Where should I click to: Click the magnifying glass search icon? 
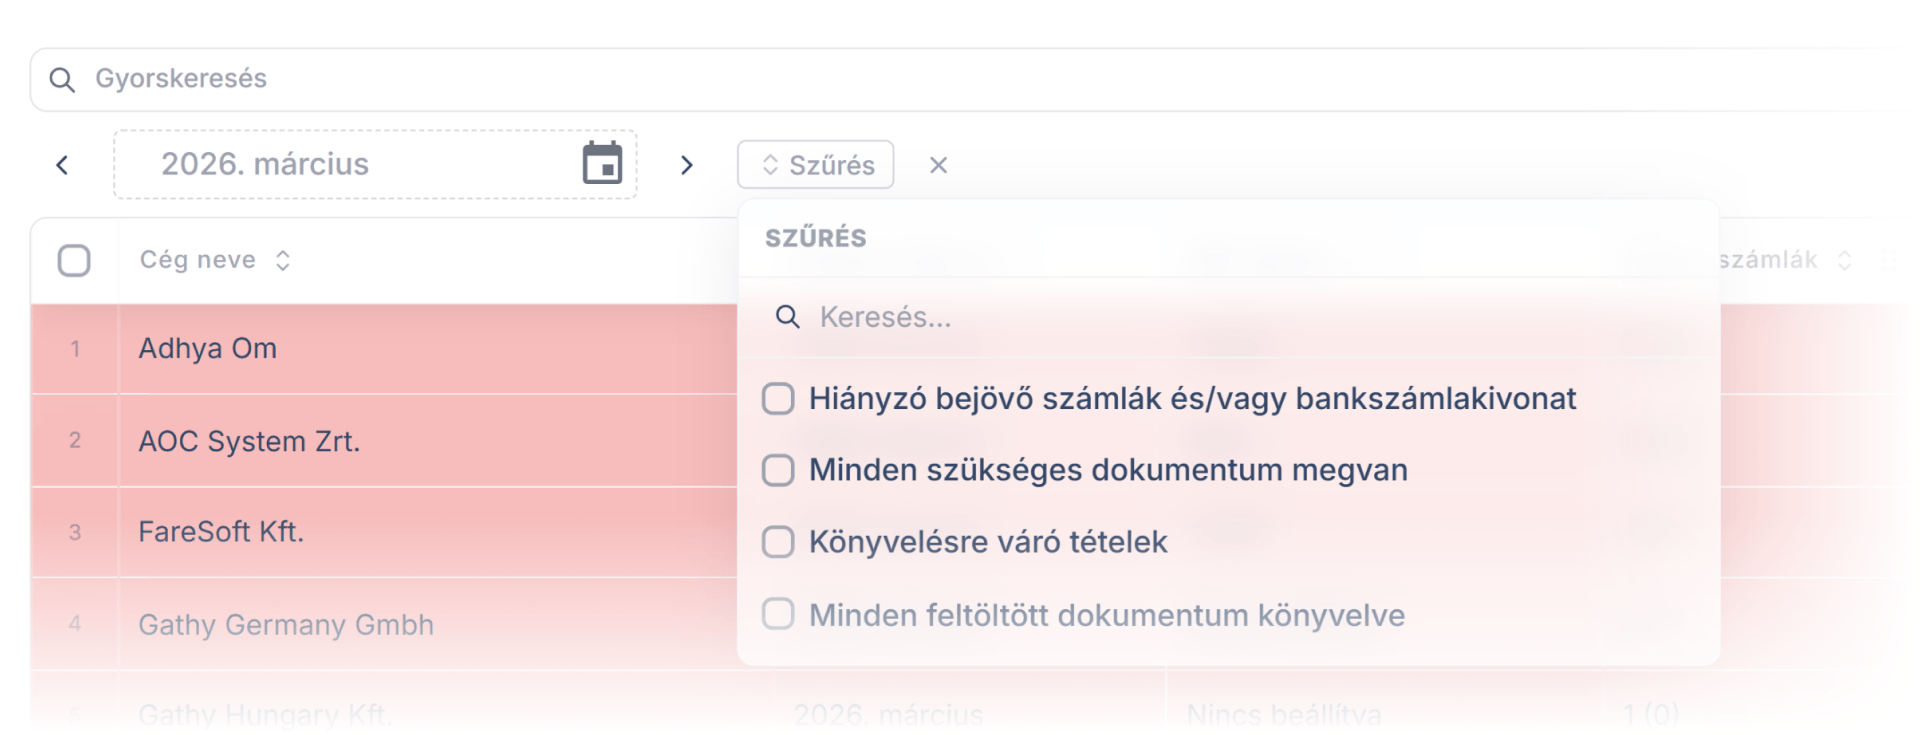[x=63, y=79]
